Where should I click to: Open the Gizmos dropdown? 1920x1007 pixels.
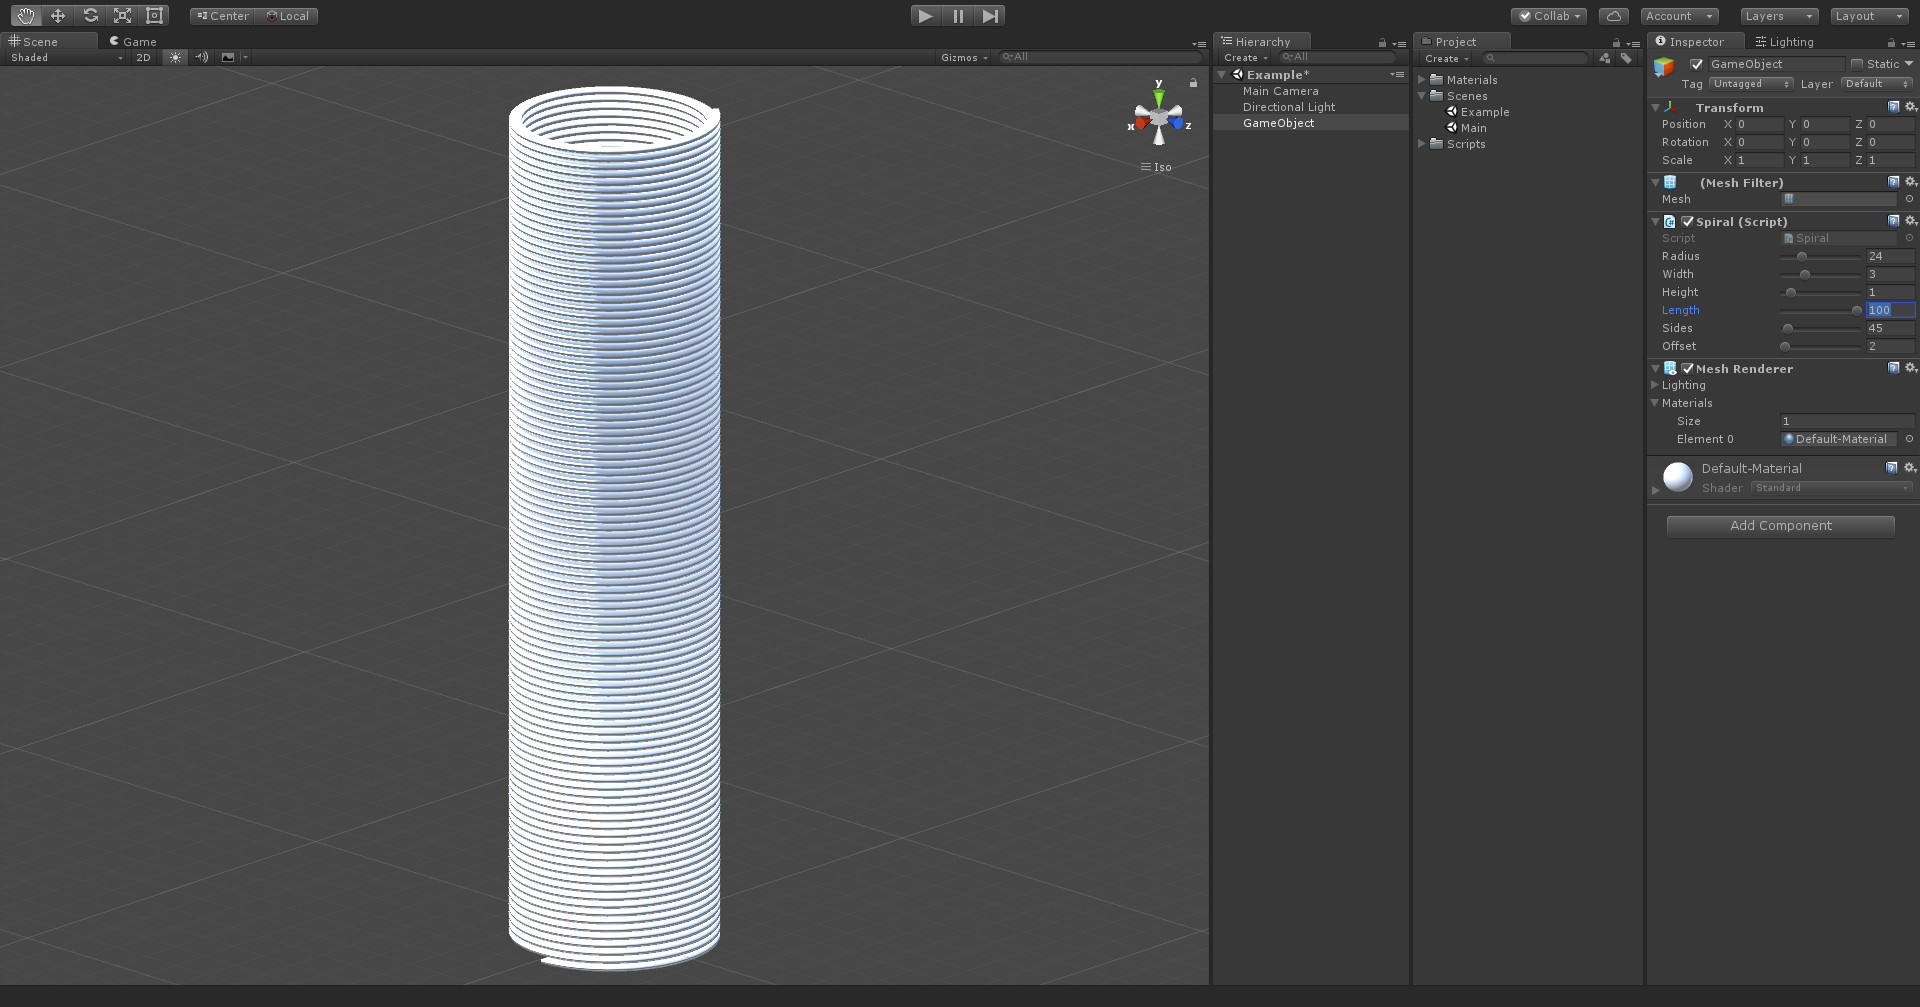click(964, 57)
